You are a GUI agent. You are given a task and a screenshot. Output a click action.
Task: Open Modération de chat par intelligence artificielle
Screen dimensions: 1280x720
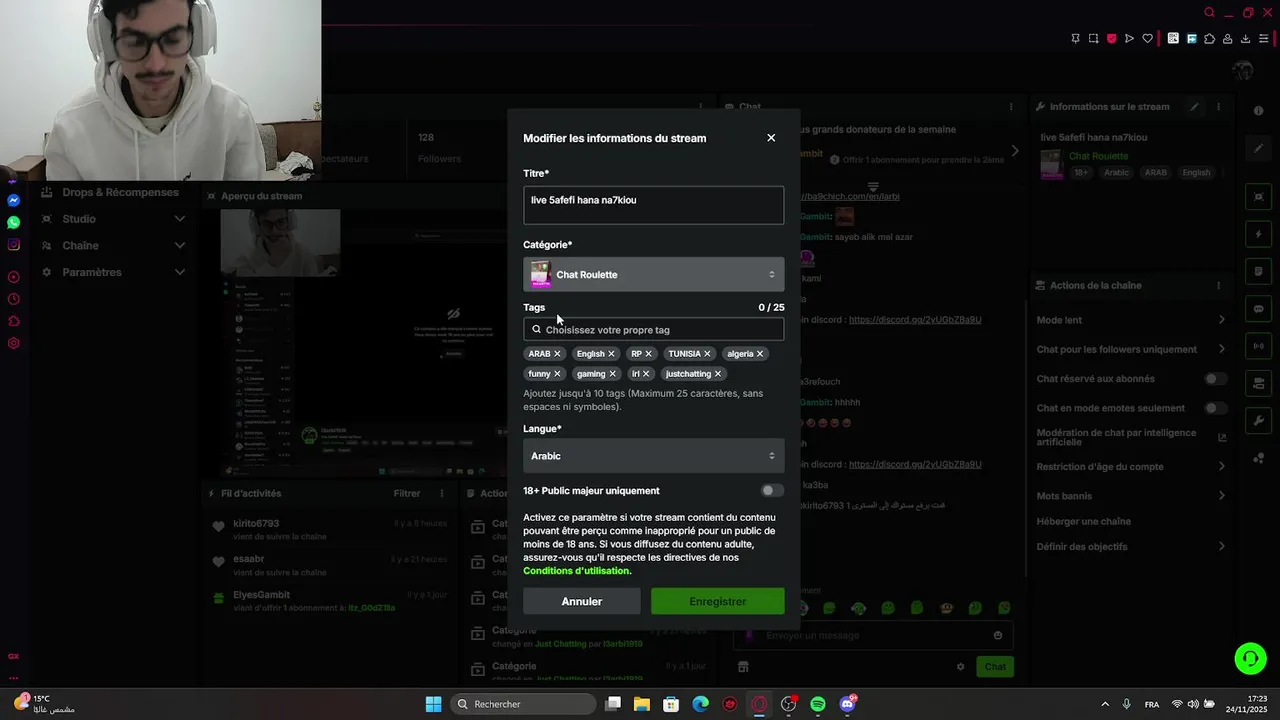(1131, 437)
